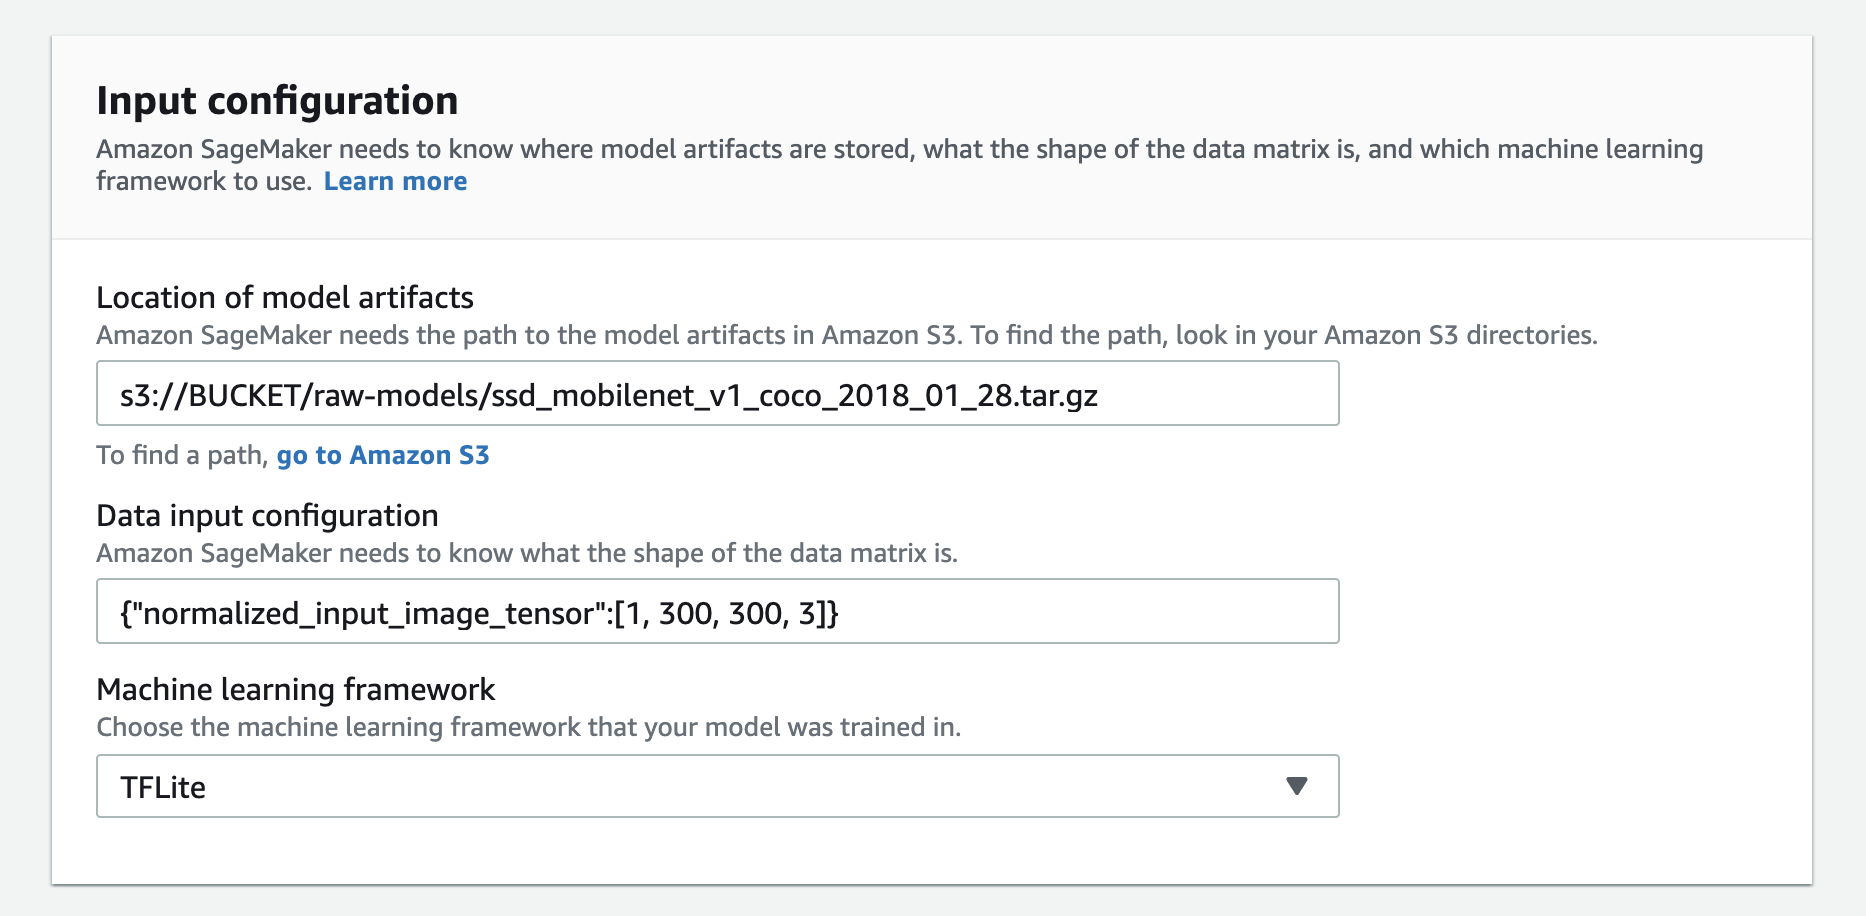Click blank space right of the data input field
This screenshot has width=1866, height=916.
coord(1570,612)
